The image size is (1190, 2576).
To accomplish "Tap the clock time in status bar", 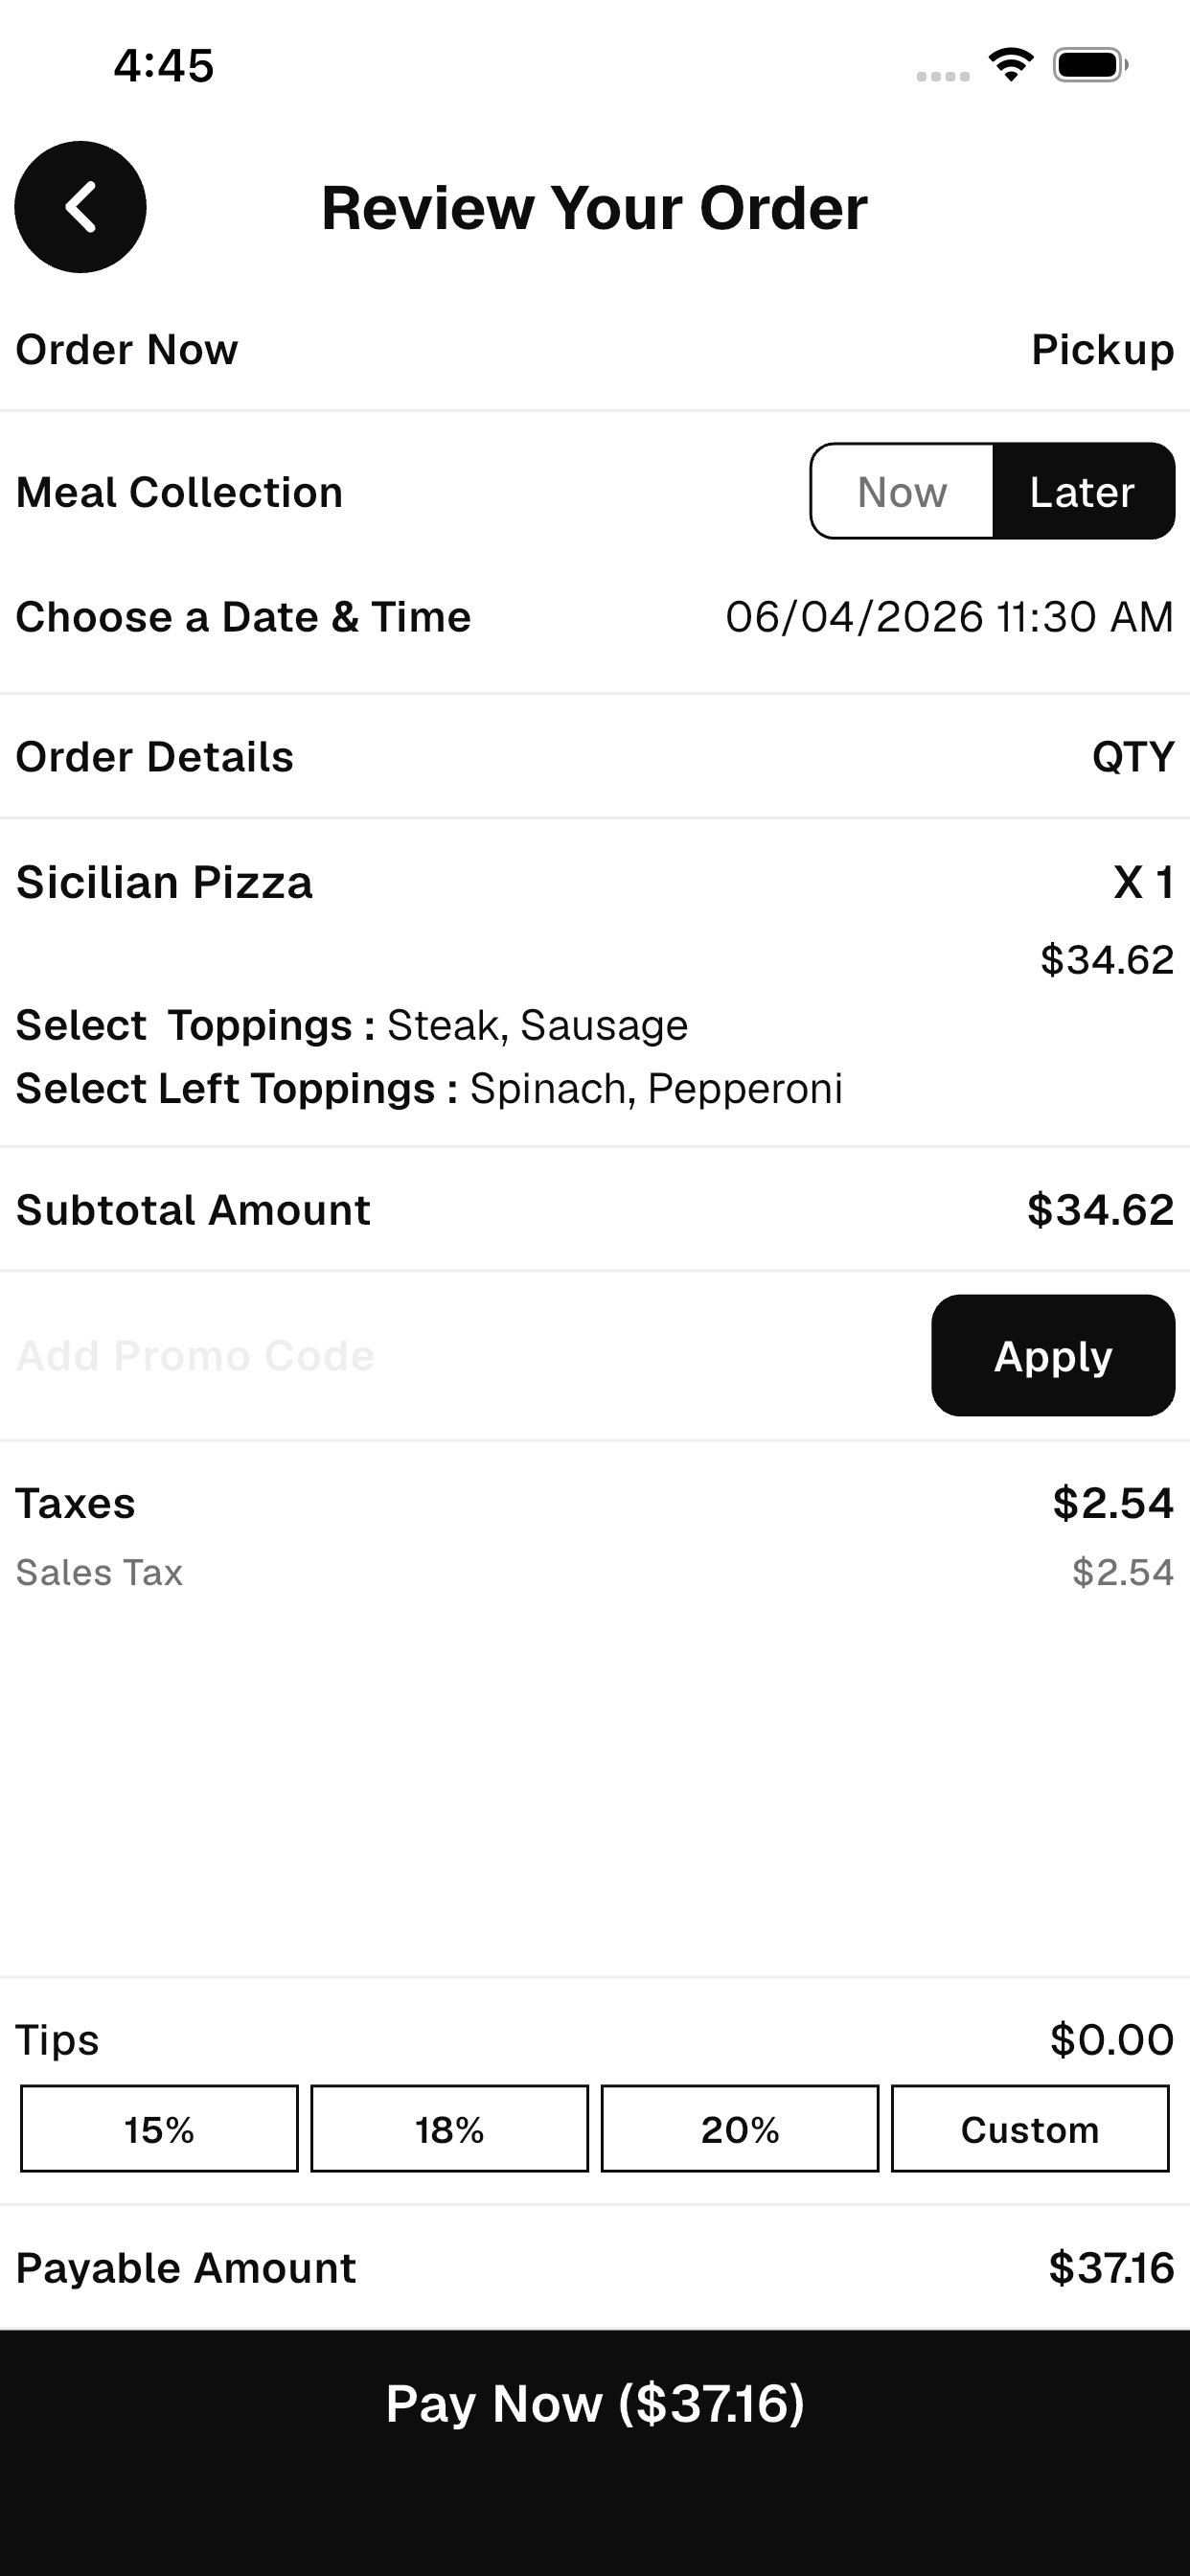I will click(x=164, y=66).
